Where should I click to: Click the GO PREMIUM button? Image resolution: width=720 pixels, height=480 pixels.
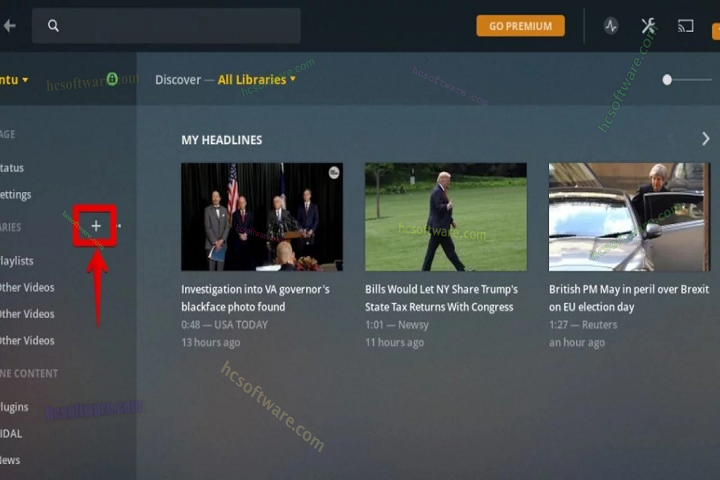tap(520, 26)
